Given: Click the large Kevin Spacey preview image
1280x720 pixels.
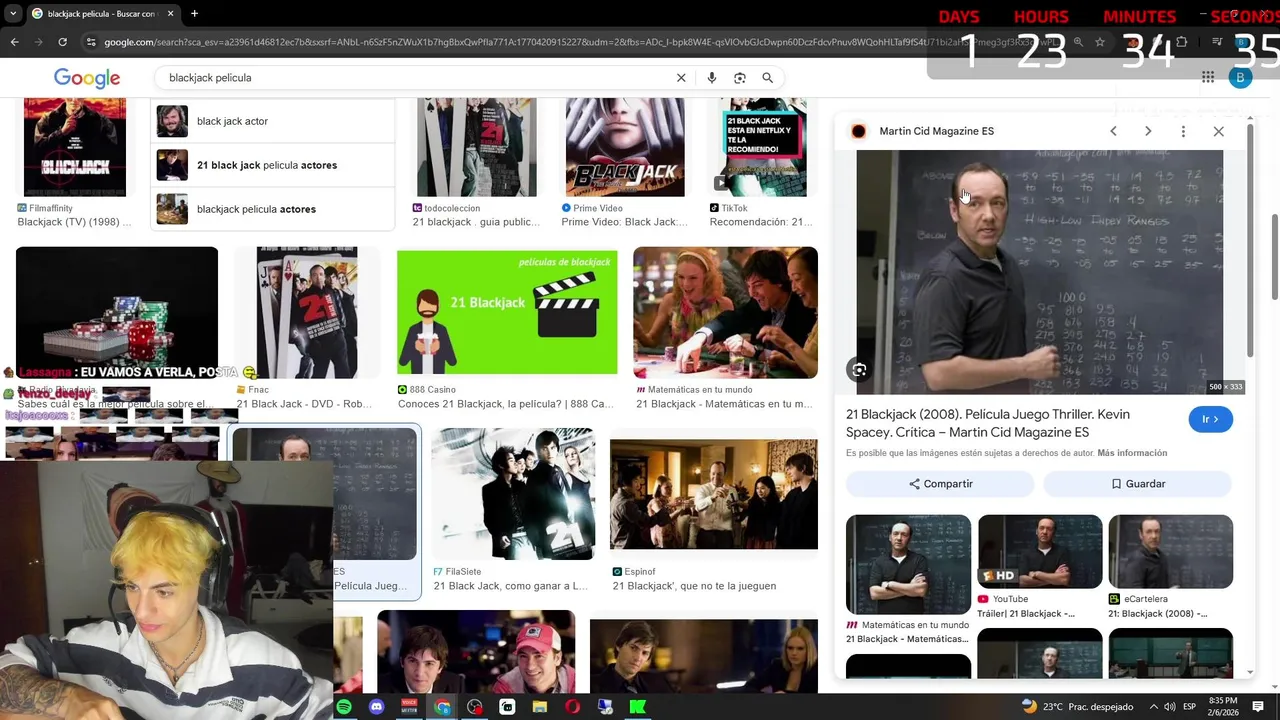Looking at the screenshot, I should pos(1039,272).
